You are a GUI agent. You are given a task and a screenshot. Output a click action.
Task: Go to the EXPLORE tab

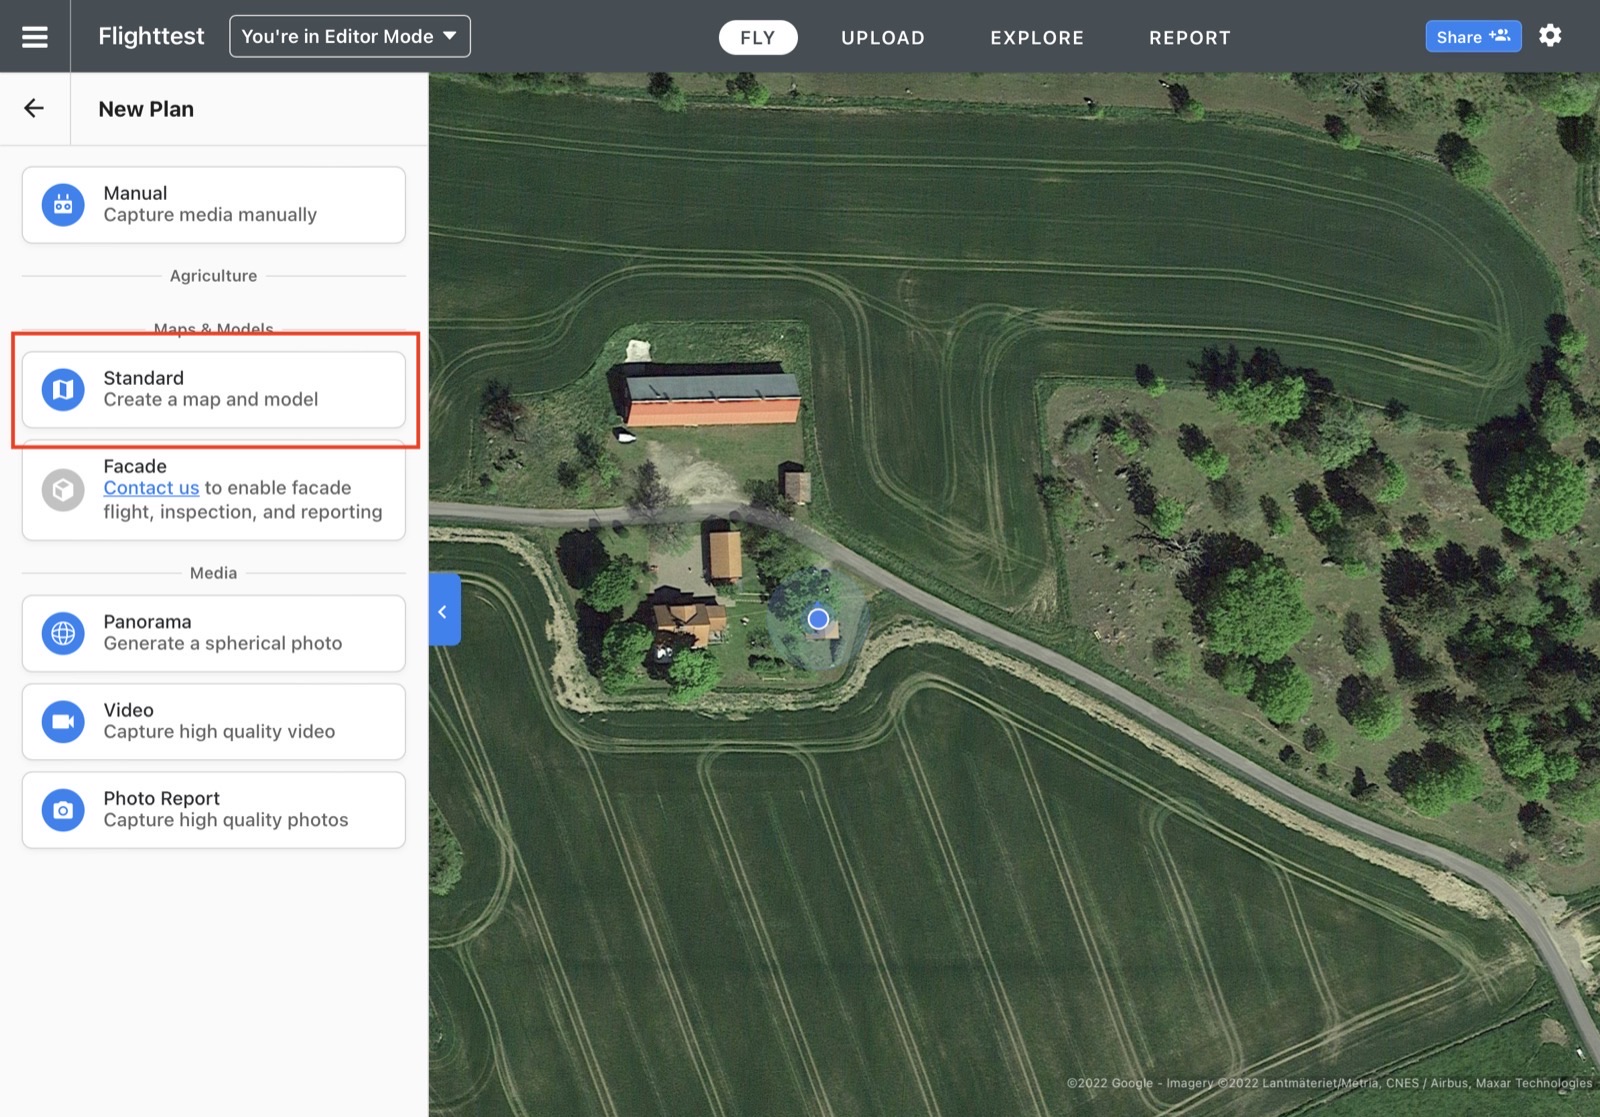coord(1037,38)
